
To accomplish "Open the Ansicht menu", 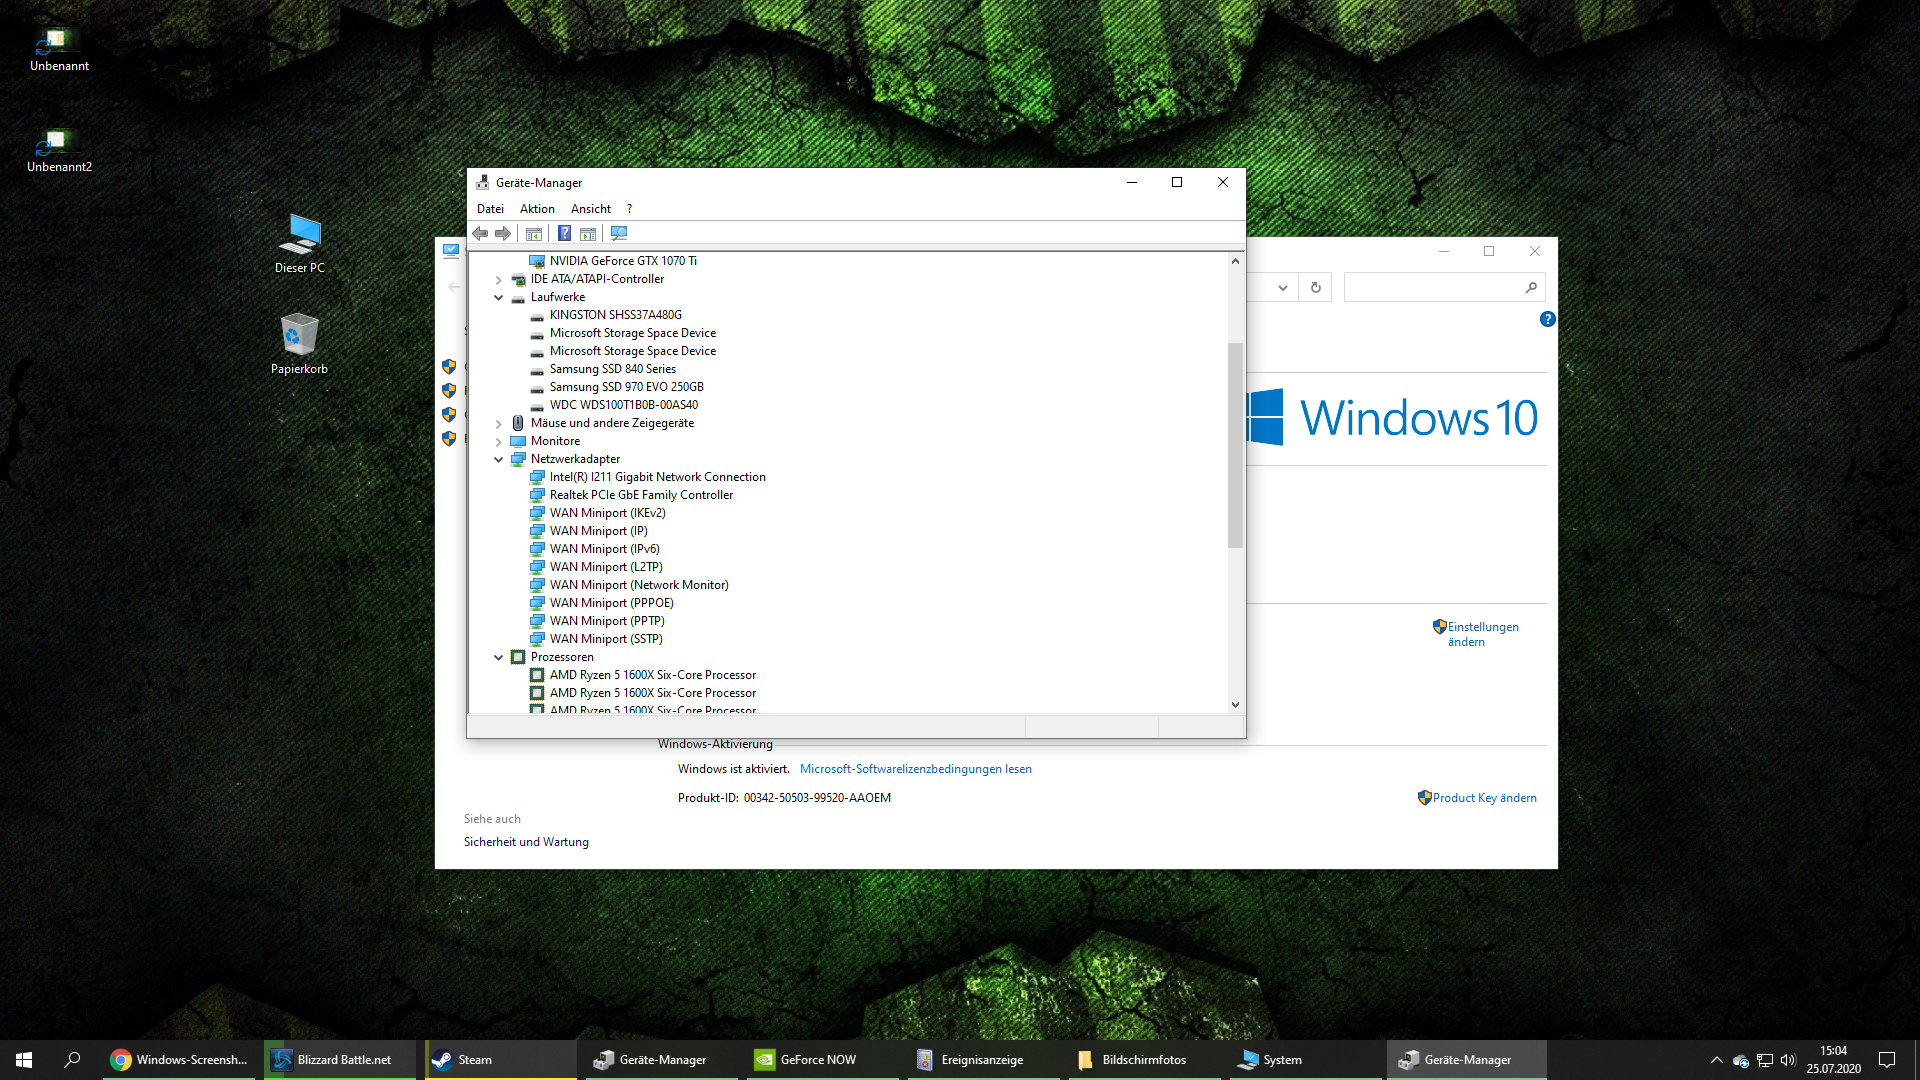I will pyautogui.click(x=590, y=209).
